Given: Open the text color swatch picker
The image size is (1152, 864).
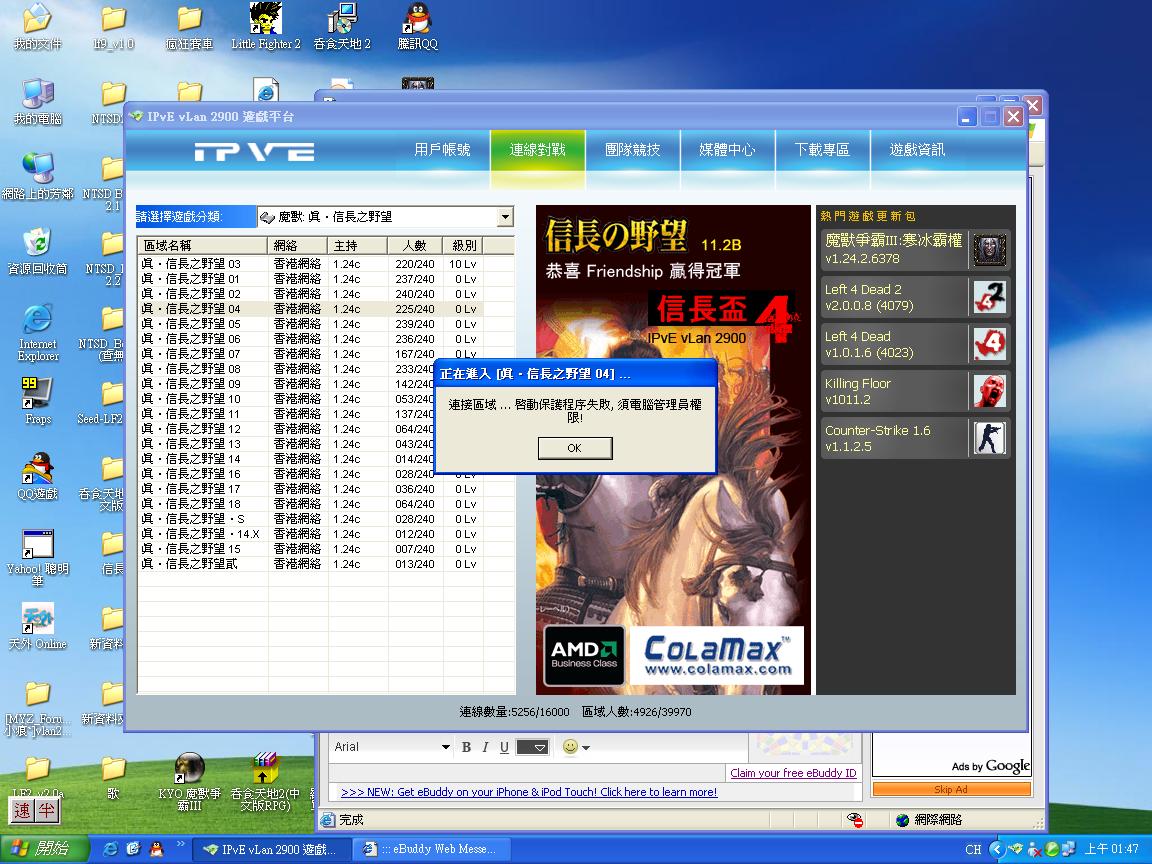Looking at the screenshot, I should (x=533, y=747).
